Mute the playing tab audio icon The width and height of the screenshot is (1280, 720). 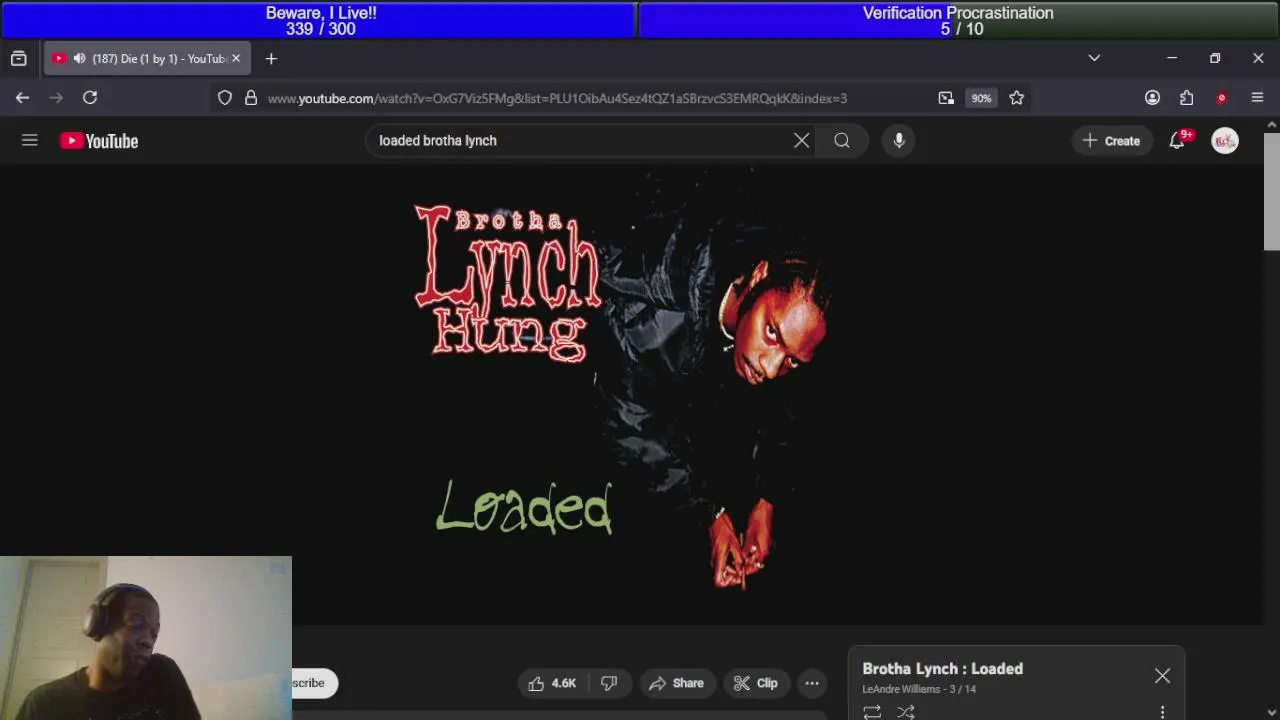(79, 59)
